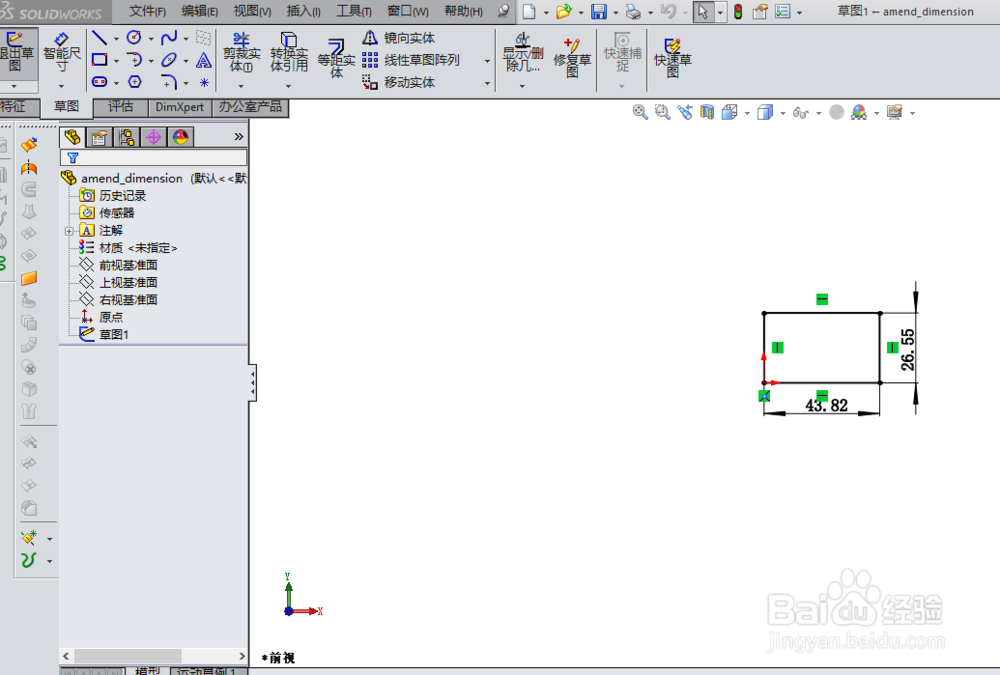Open the Rectangle tool dropdown arrow
Screen dimensions: 1000x675
[x=116, y=61]
